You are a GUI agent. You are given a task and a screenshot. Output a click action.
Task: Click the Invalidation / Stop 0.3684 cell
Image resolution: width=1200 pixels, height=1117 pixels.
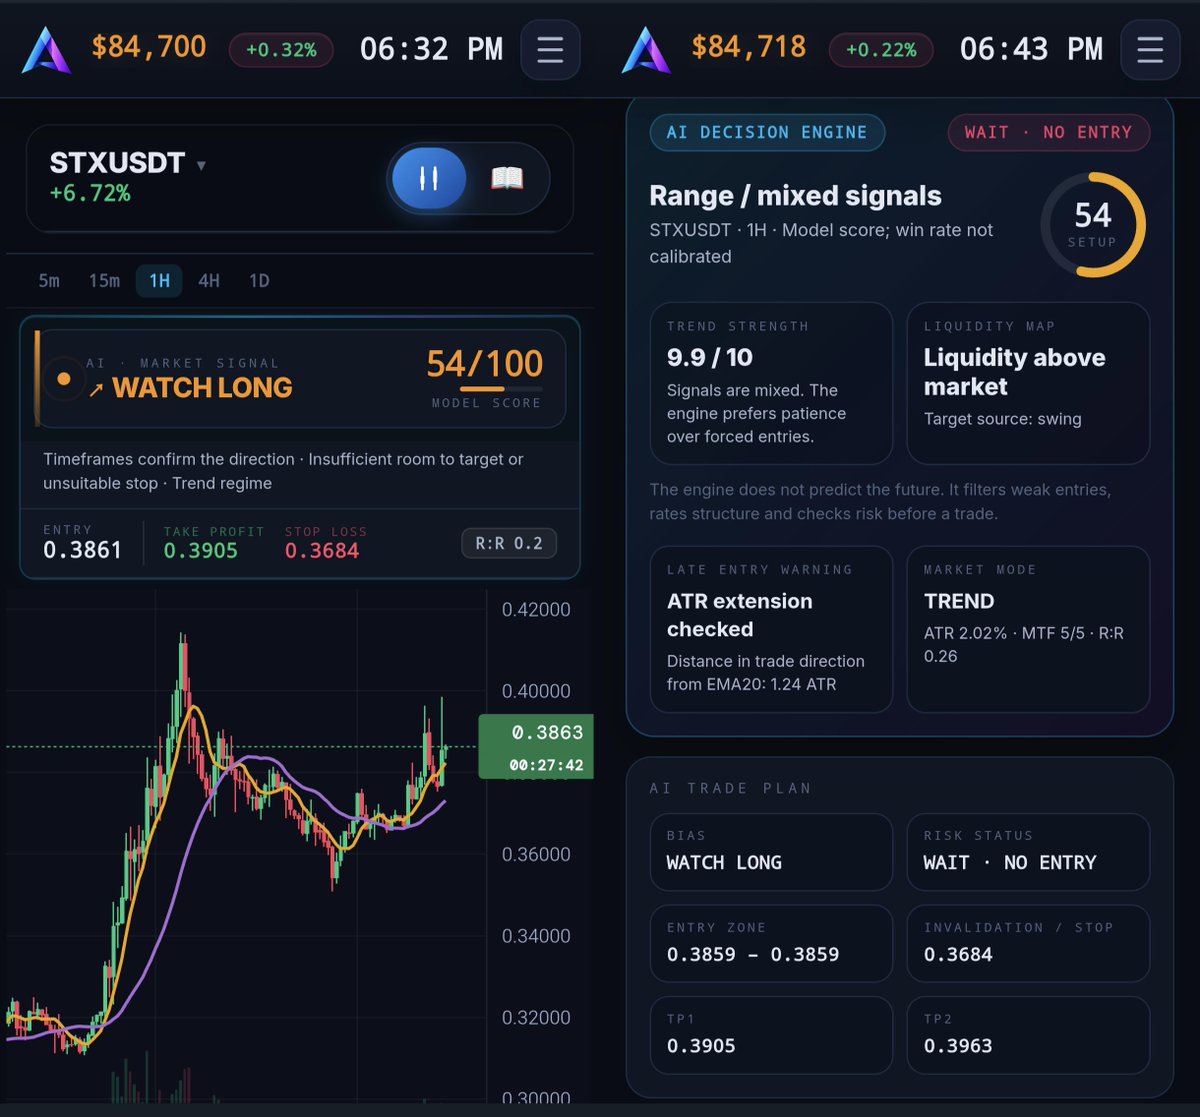(1028, 943)
